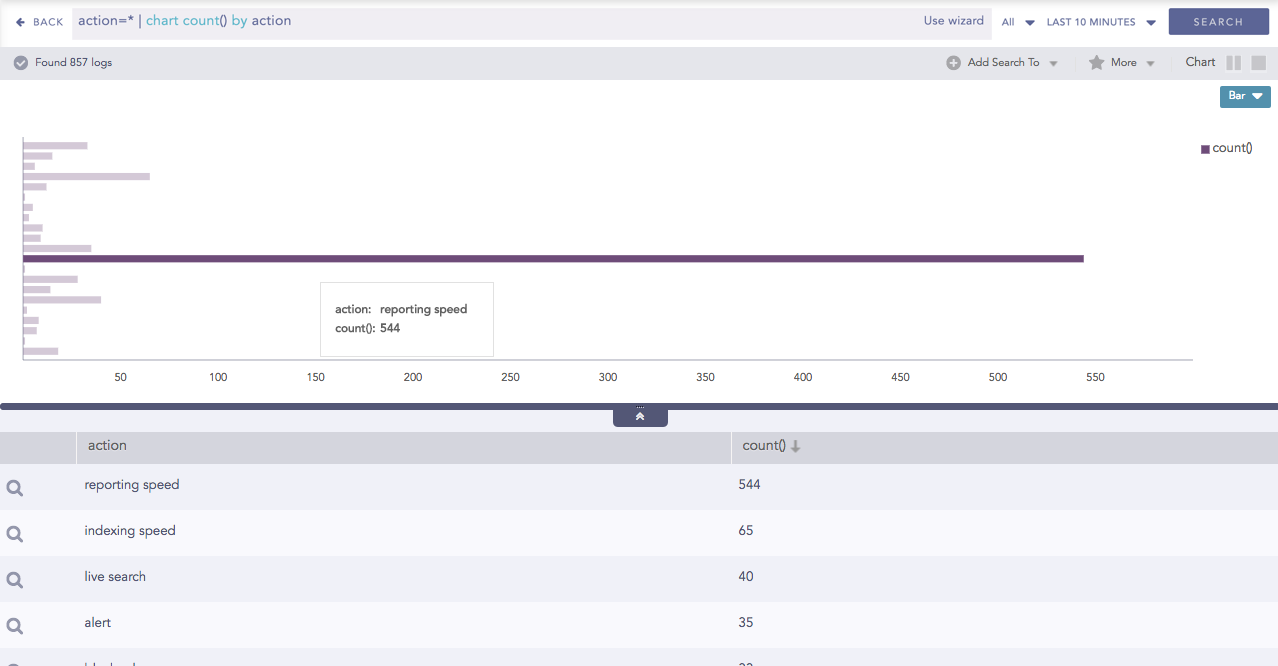Sort the table by action column header
Viewport: 1278px width, 666px height.
pos(107,446)
